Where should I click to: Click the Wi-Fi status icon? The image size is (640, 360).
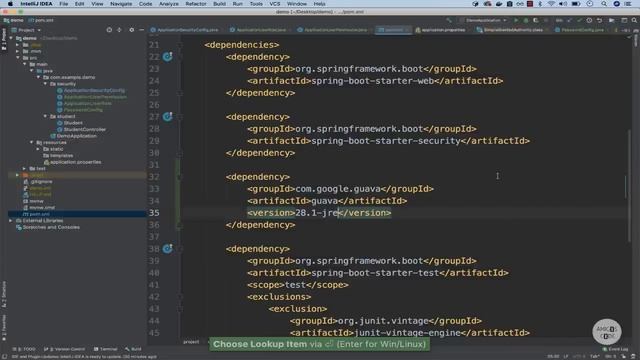[x=551, y=4]
